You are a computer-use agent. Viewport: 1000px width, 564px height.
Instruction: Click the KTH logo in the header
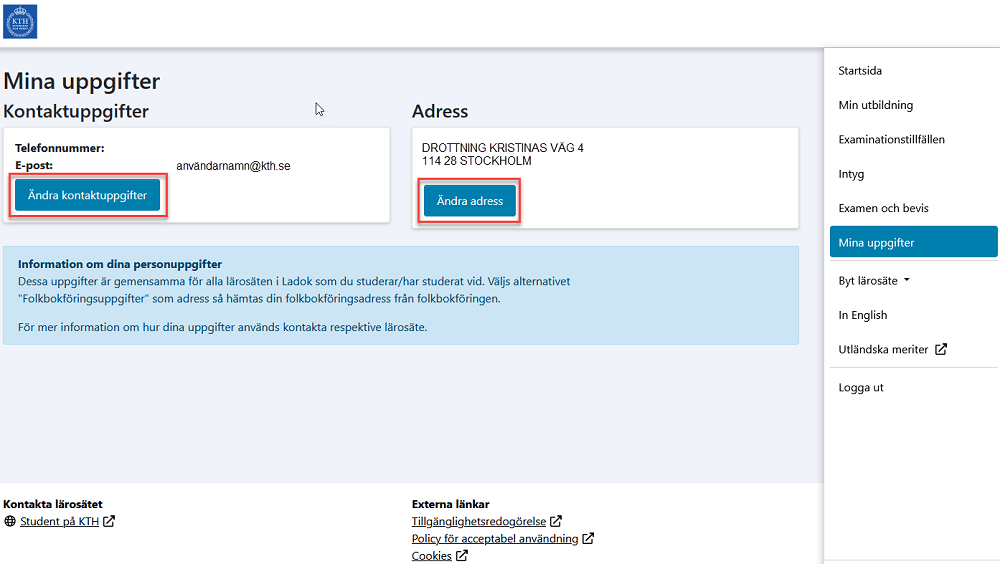21,21
